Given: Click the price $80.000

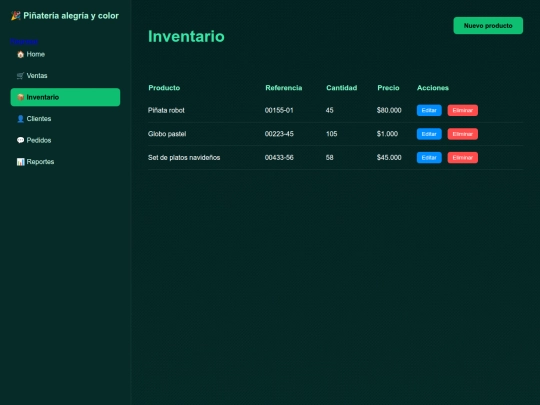Looking at the screenshot, I should point(389,110).
